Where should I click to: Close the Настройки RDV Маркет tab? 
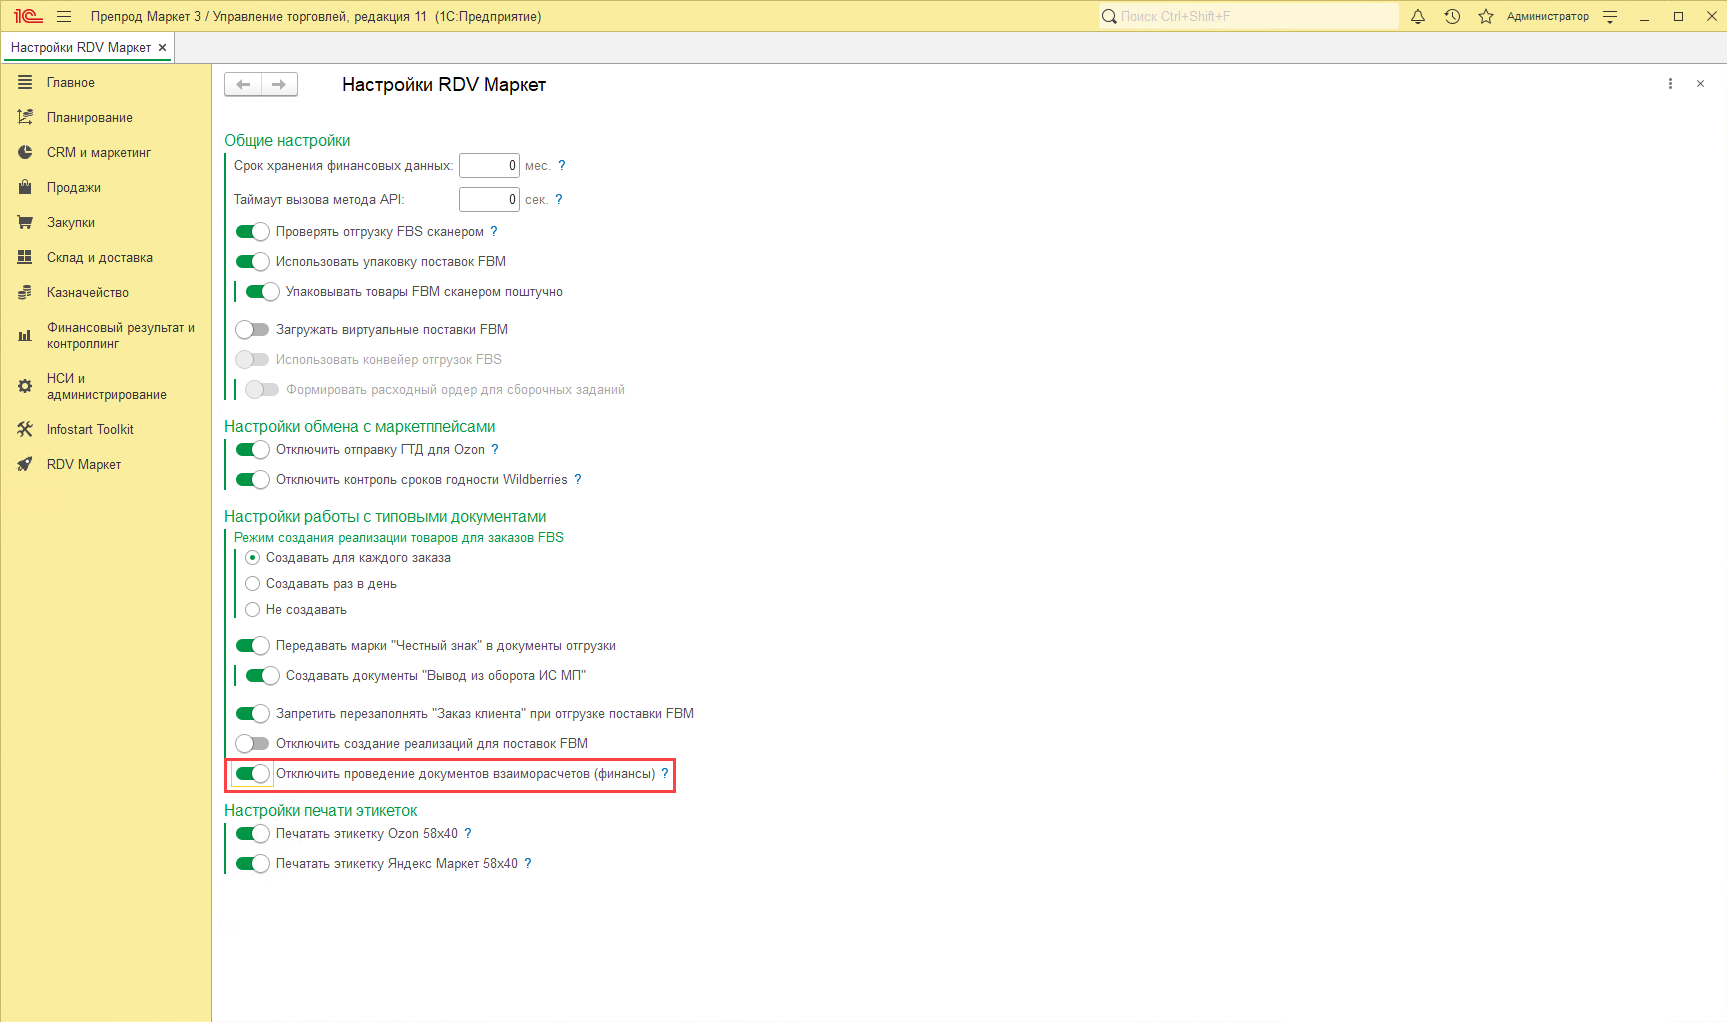click(x=162, y=47)
